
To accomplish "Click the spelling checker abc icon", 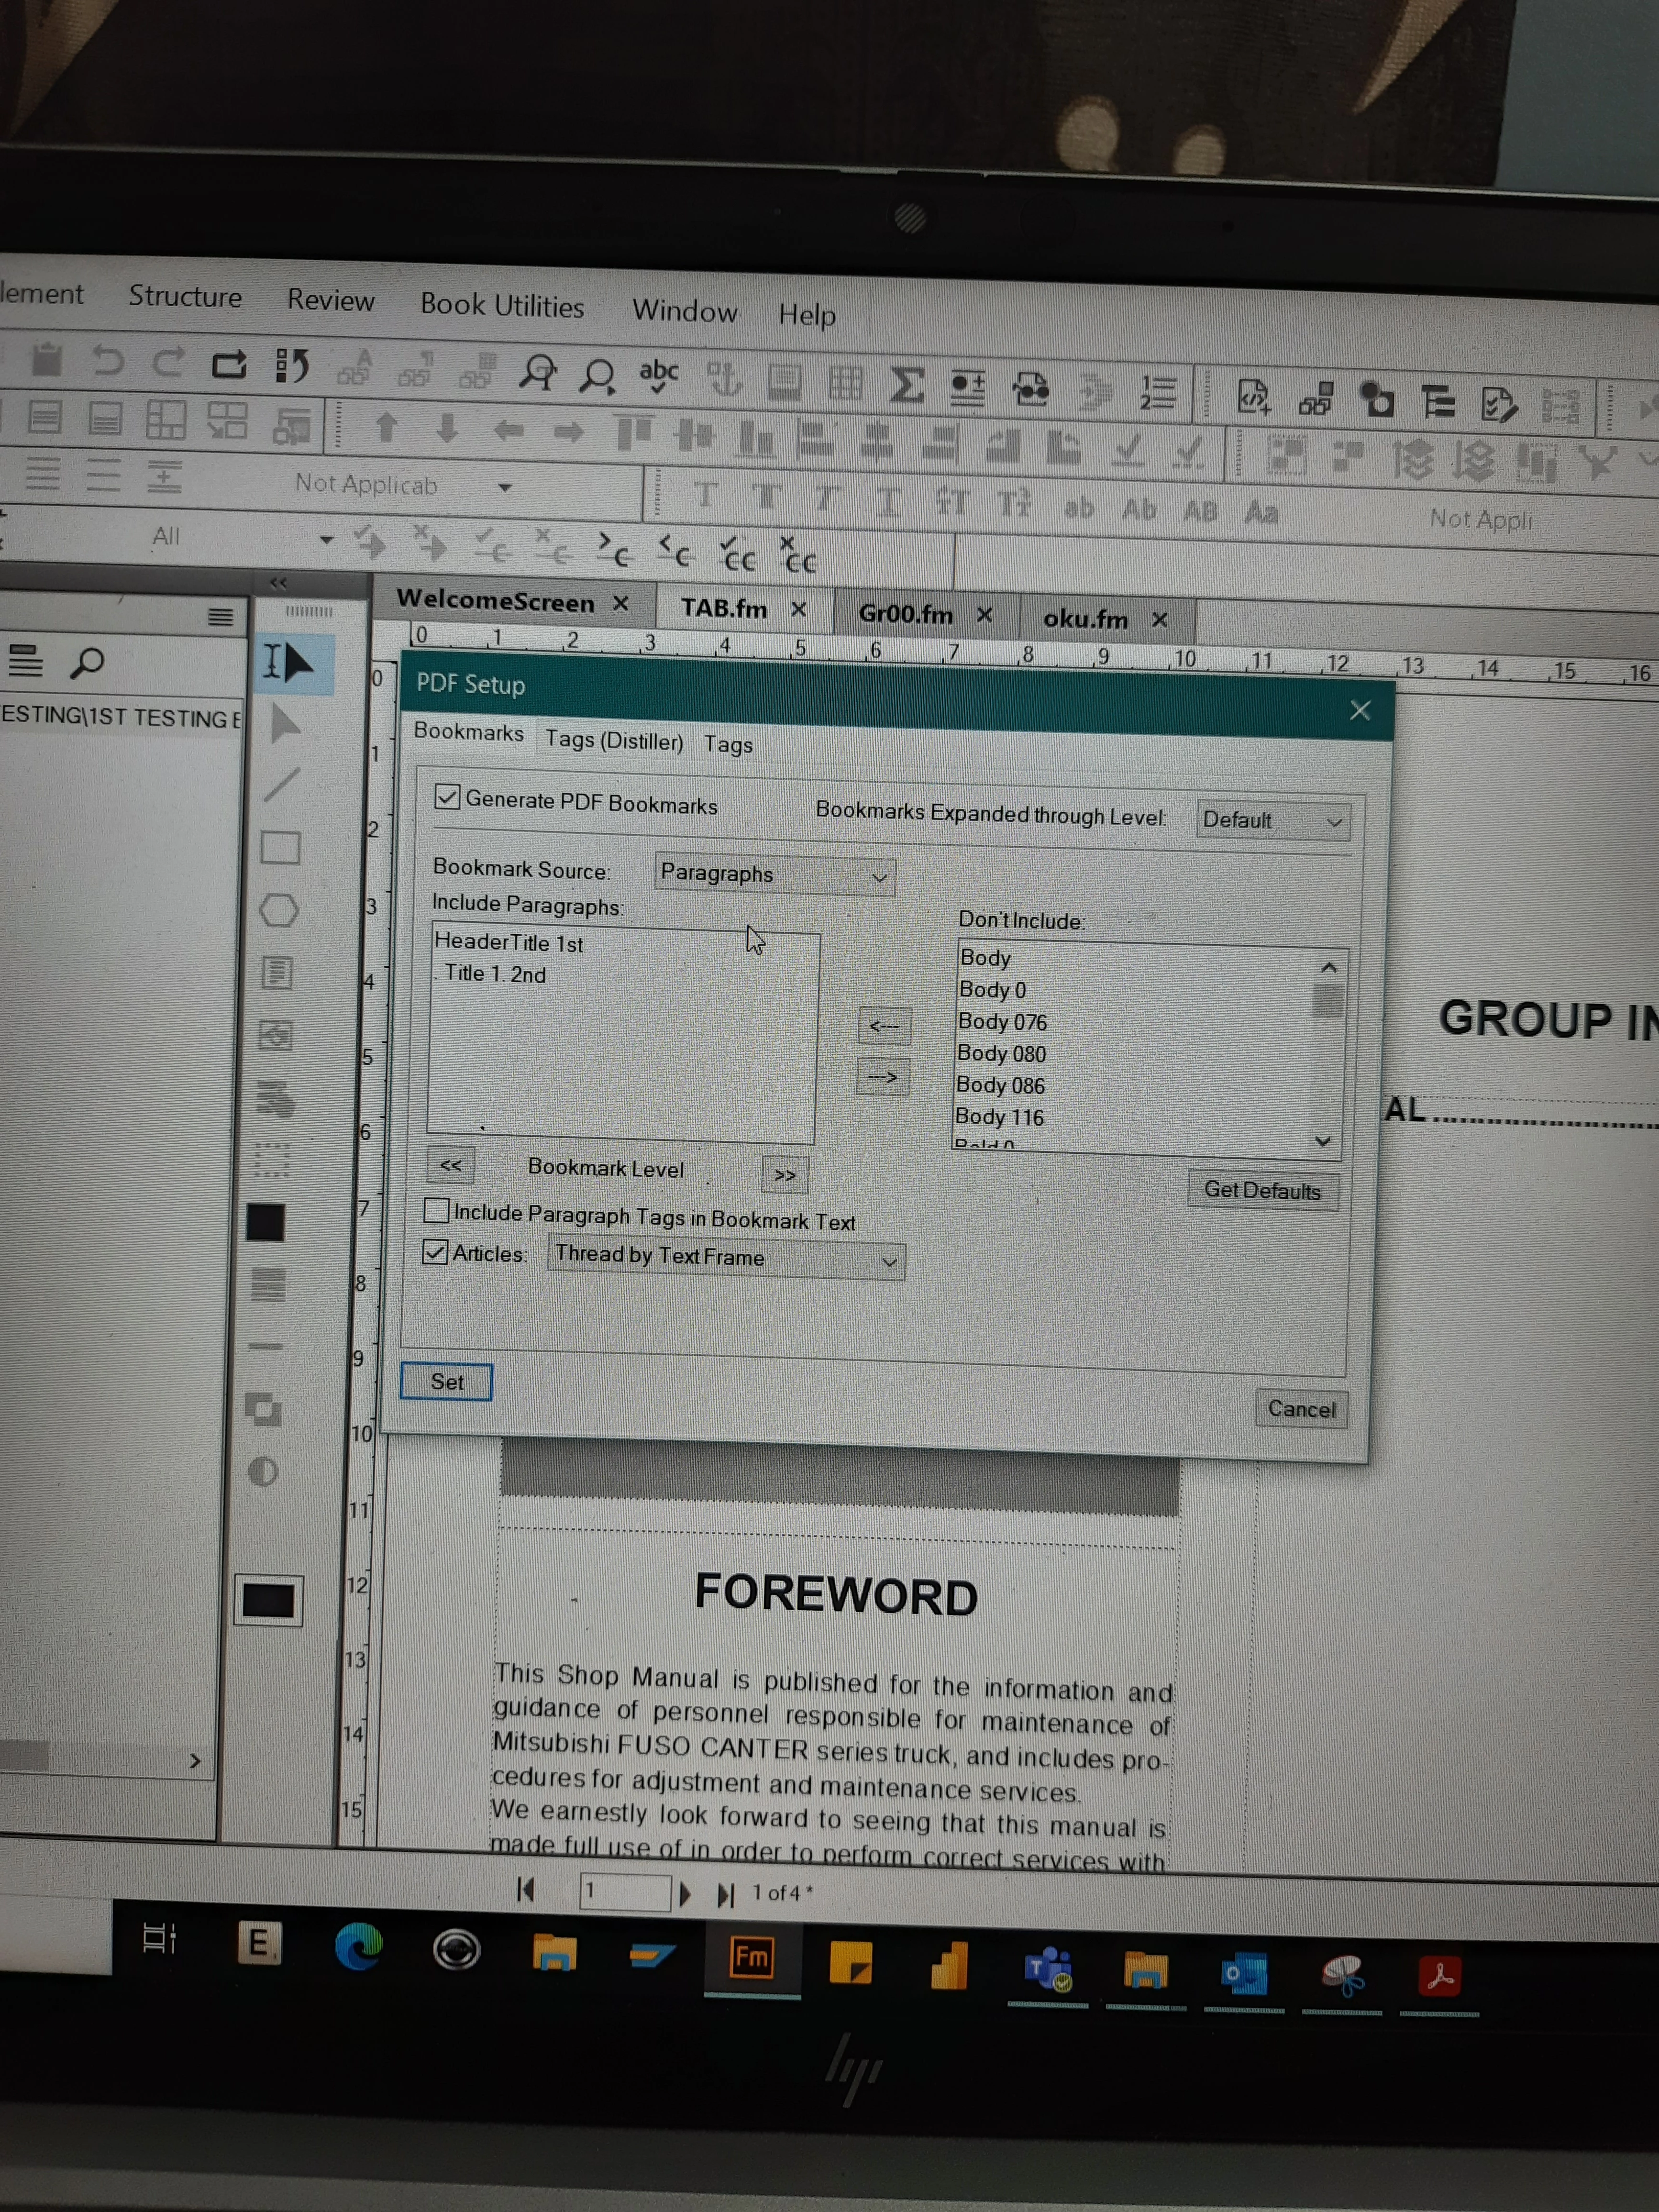I will coord(659,377).
